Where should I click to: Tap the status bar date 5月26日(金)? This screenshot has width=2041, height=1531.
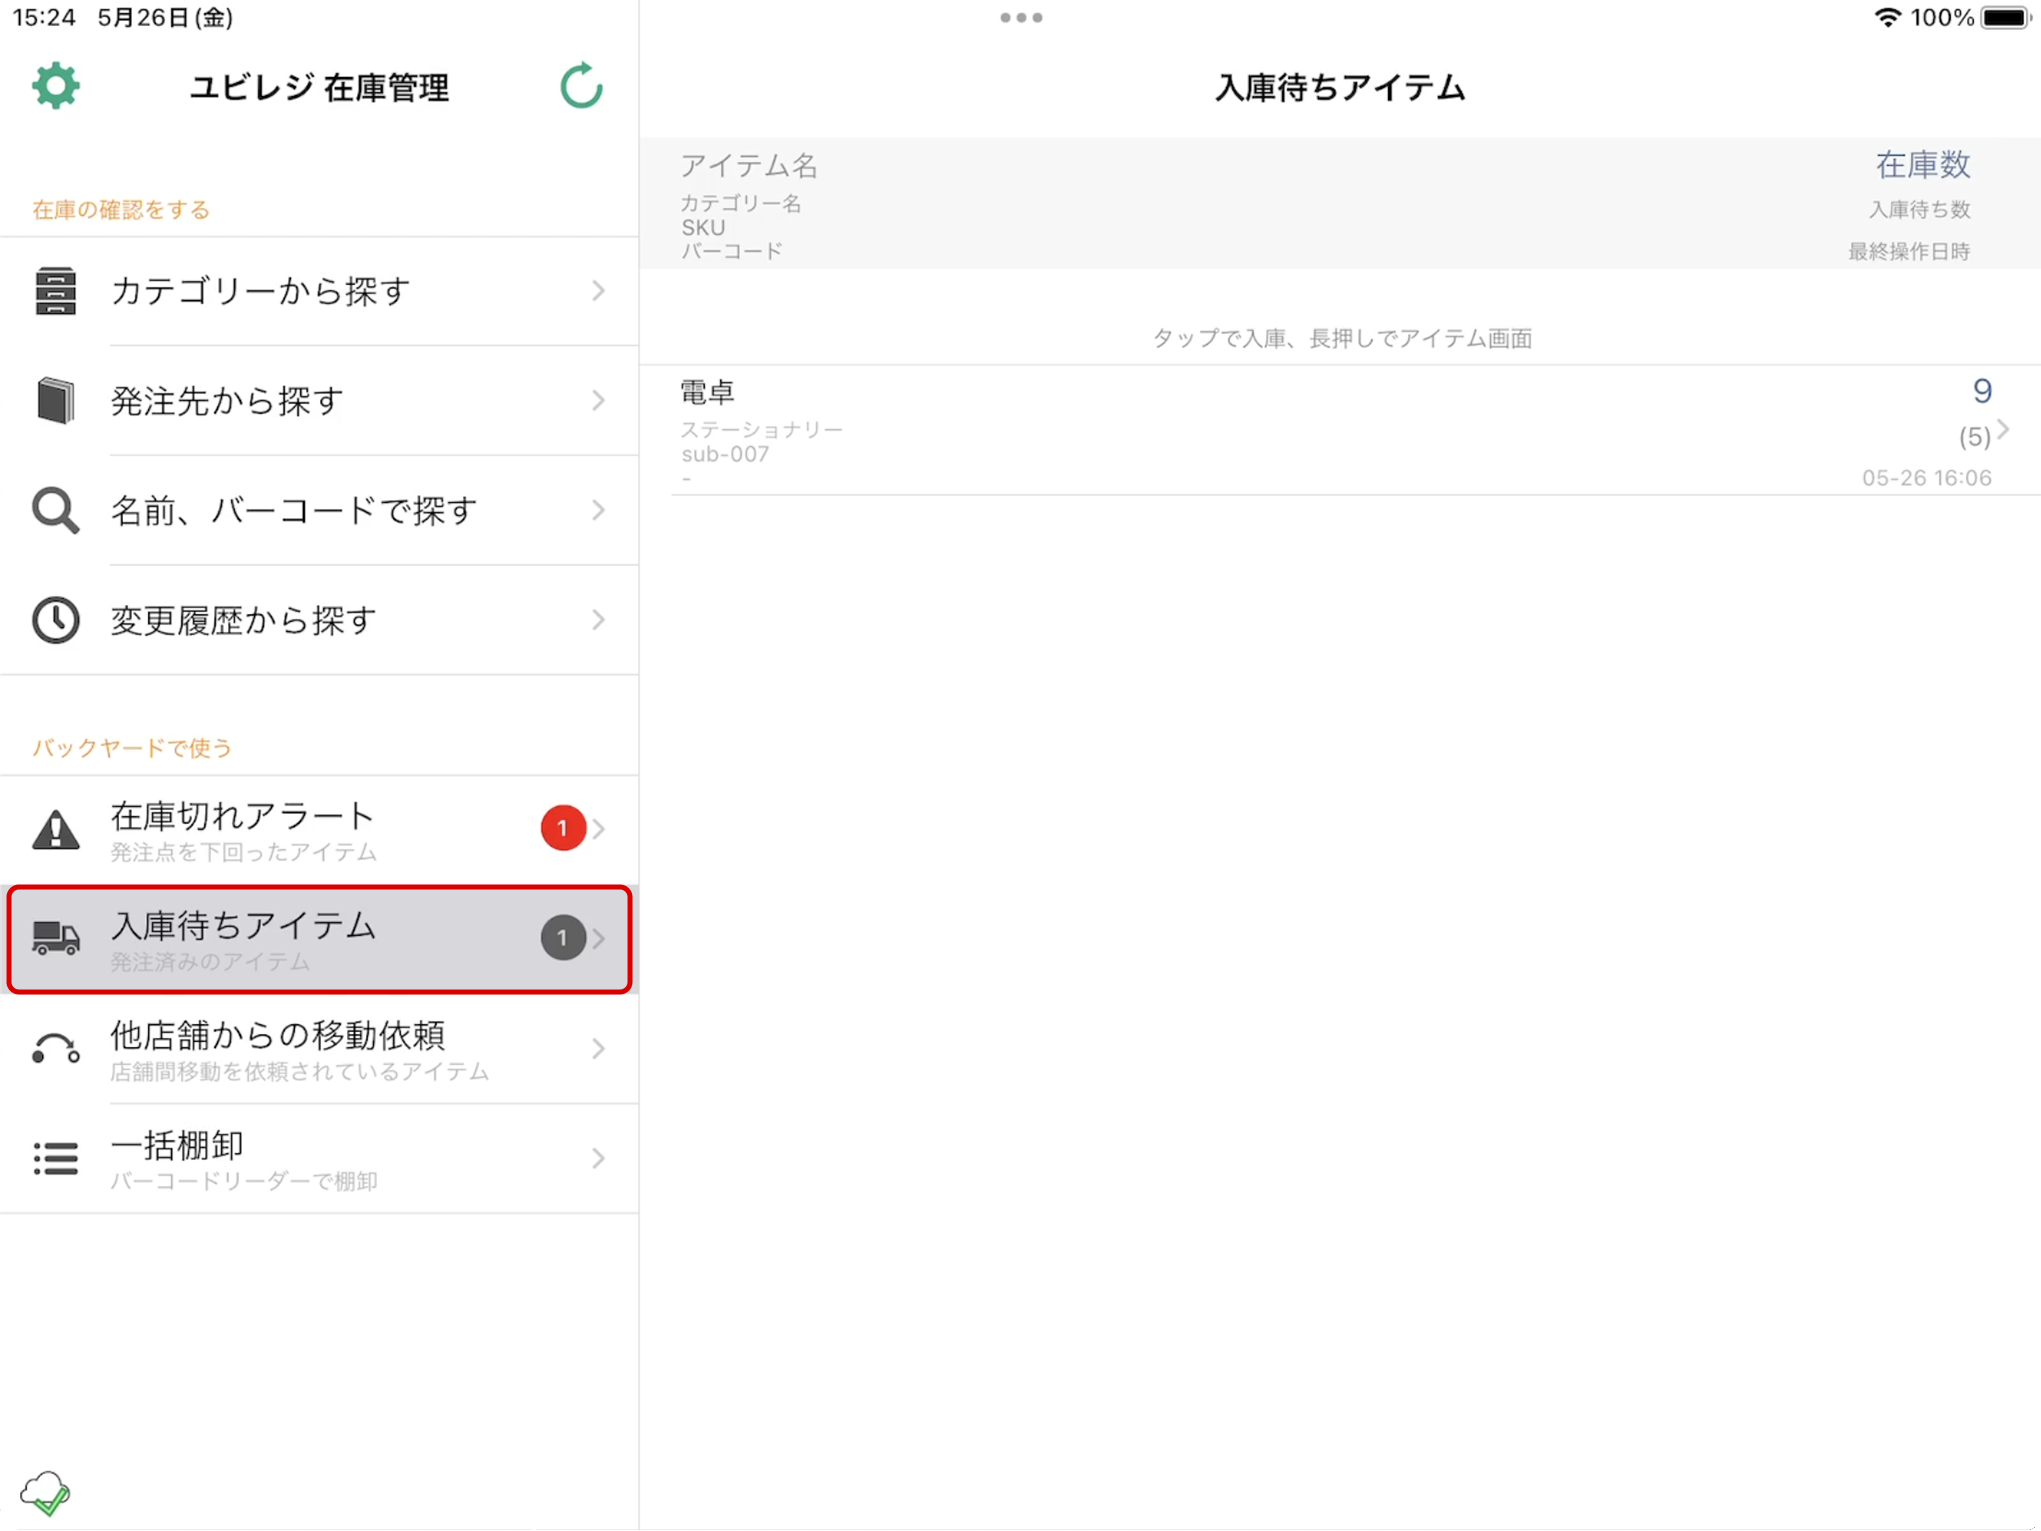pos(165,18)
